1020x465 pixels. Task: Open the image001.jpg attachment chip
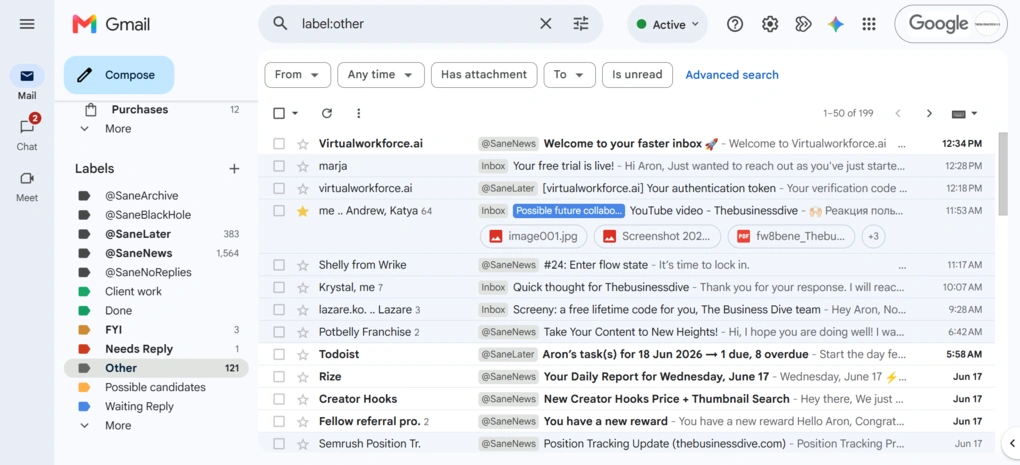point(533,236)
